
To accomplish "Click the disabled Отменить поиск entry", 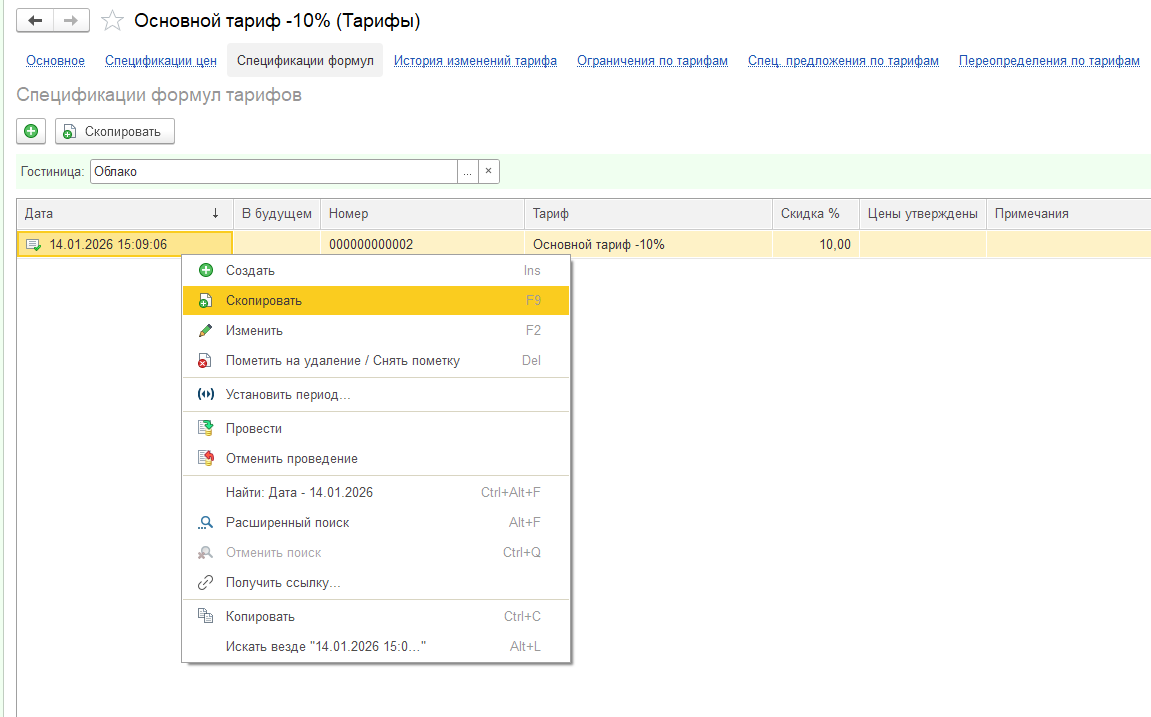I will pyautogui.click(x=375, y=553).
